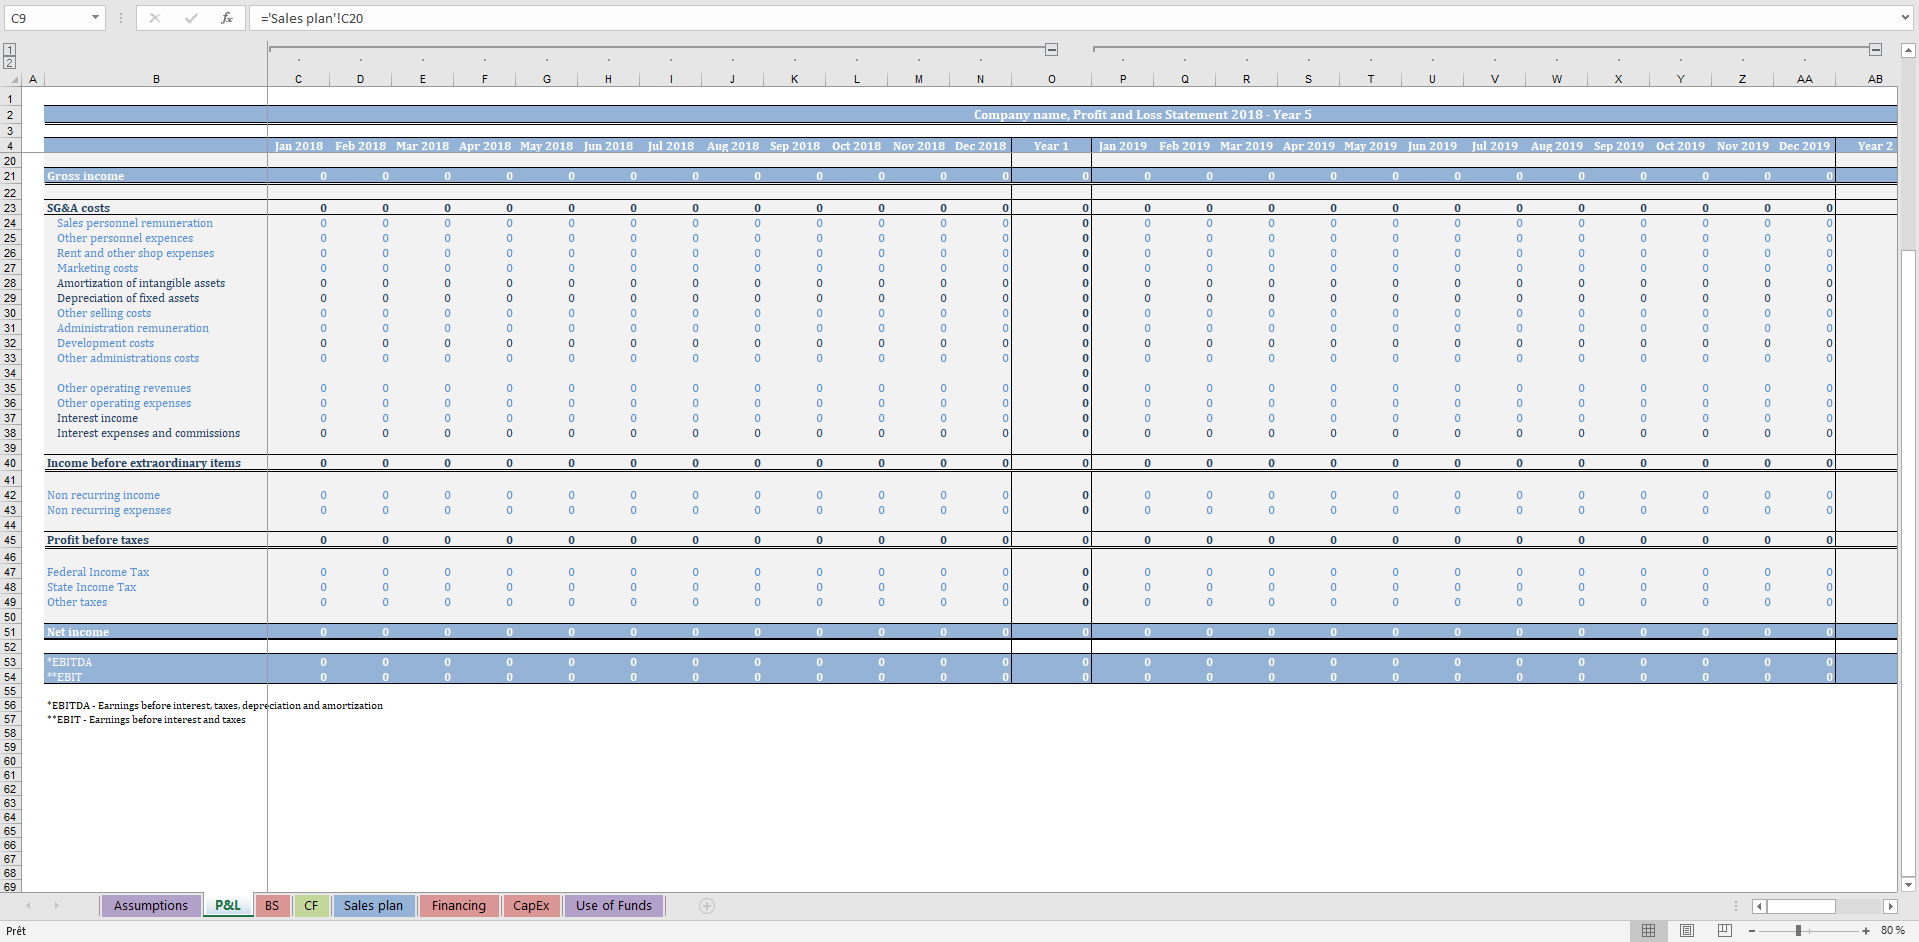Screen dimensions: 1919x942
Task: Click Profit before taxes cell
Action: point(155,540)
